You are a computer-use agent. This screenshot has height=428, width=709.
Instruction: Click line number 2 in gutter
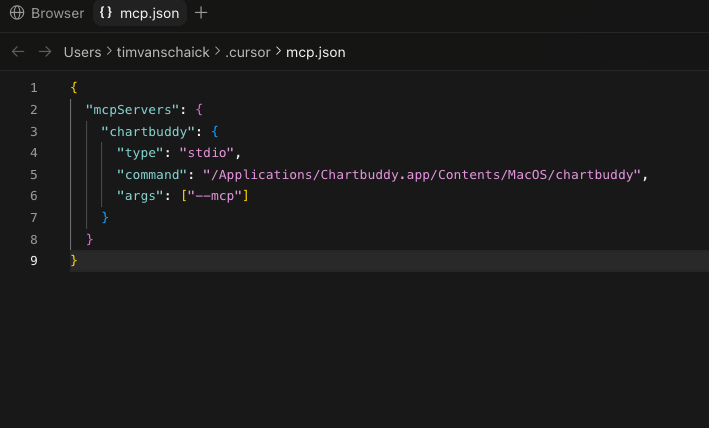34,110
